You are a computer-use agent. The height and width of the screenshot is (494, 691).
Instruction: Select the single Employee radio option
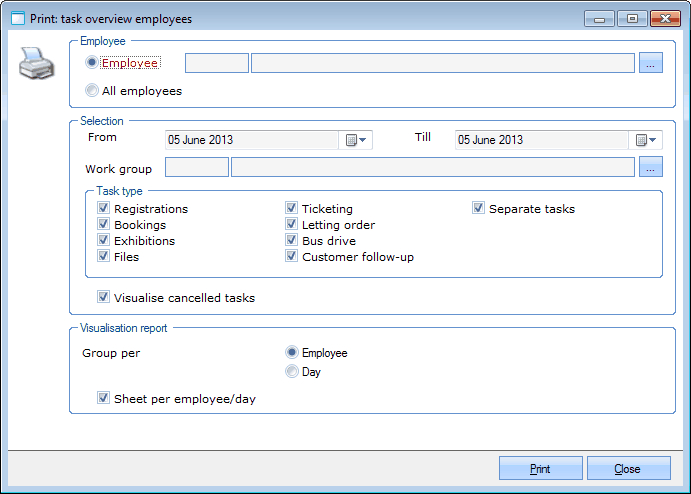pyautogui.click(x=93, y=63)
